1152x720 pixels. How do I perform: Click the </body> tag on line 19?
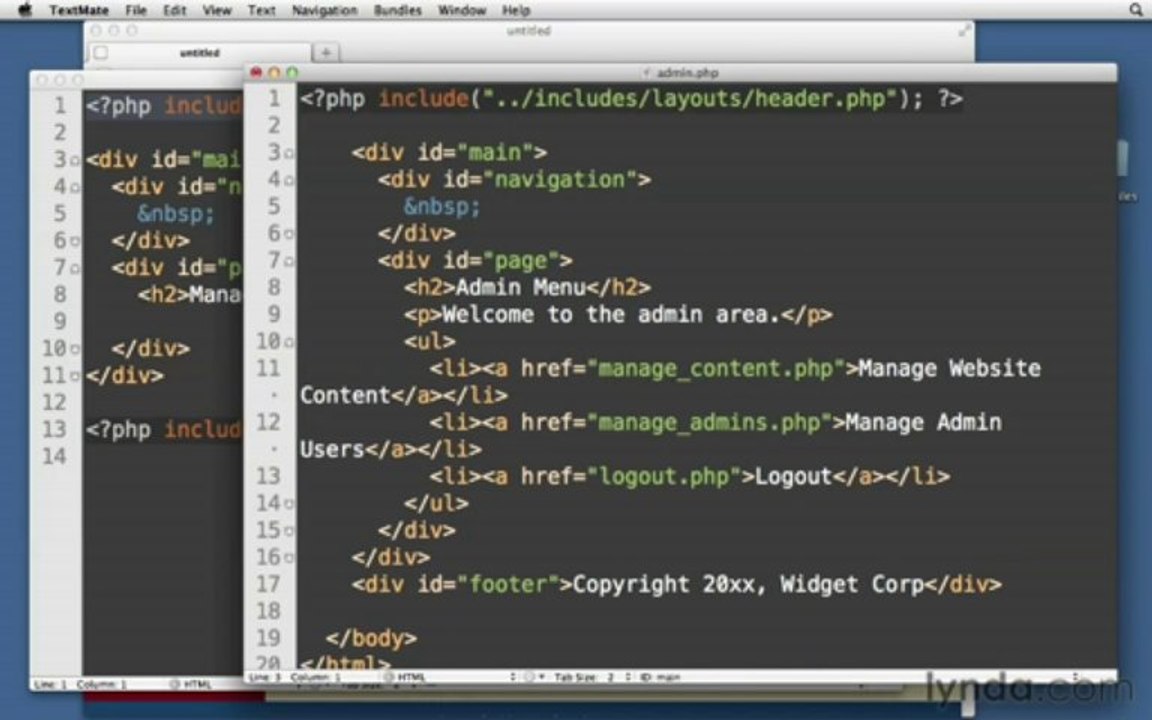point(372,639)
